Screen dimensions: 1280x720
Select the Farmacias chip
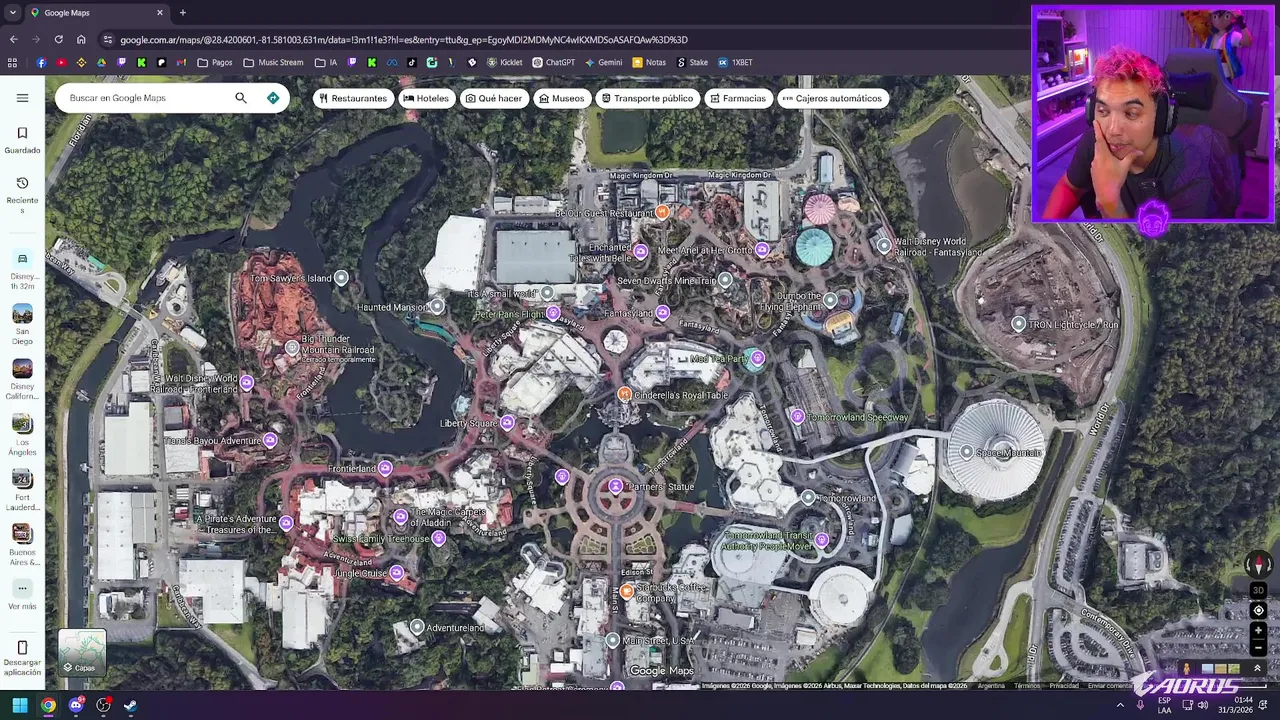pyautogui.click(x=737, y=98)
